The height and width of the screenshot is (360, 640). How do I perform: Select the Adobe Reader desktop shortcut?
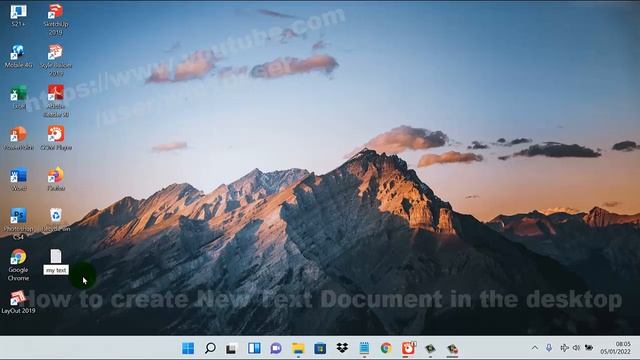[56, 101]
